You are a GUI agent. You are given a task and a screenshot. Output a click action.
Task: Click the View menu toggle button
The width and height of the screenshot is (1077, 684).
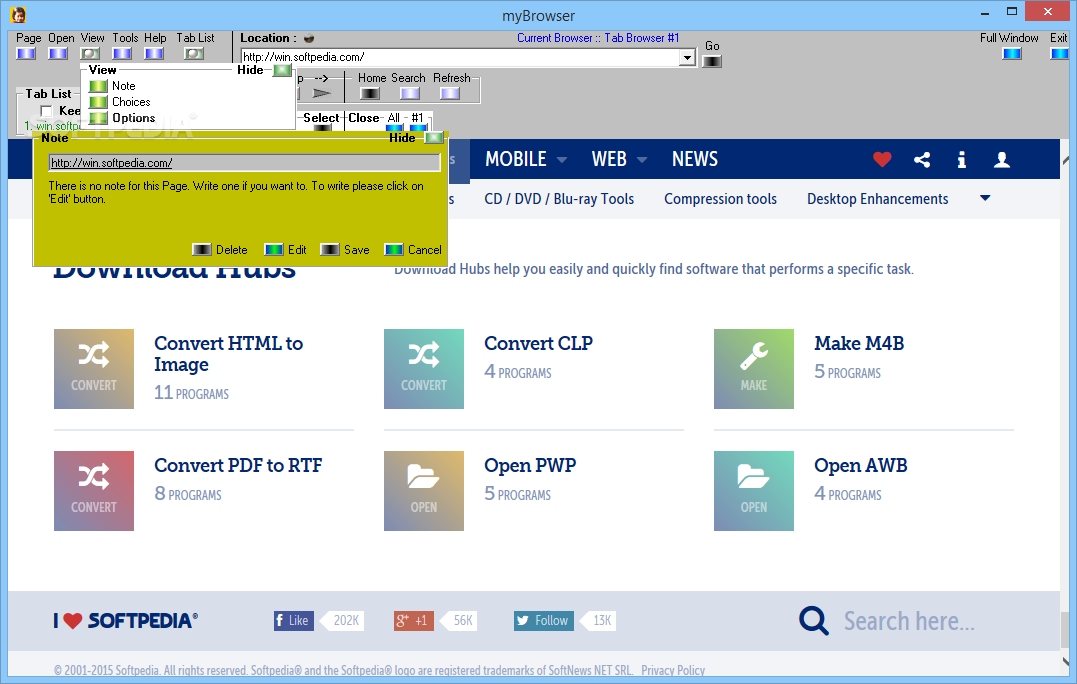[x=90, y=54]
